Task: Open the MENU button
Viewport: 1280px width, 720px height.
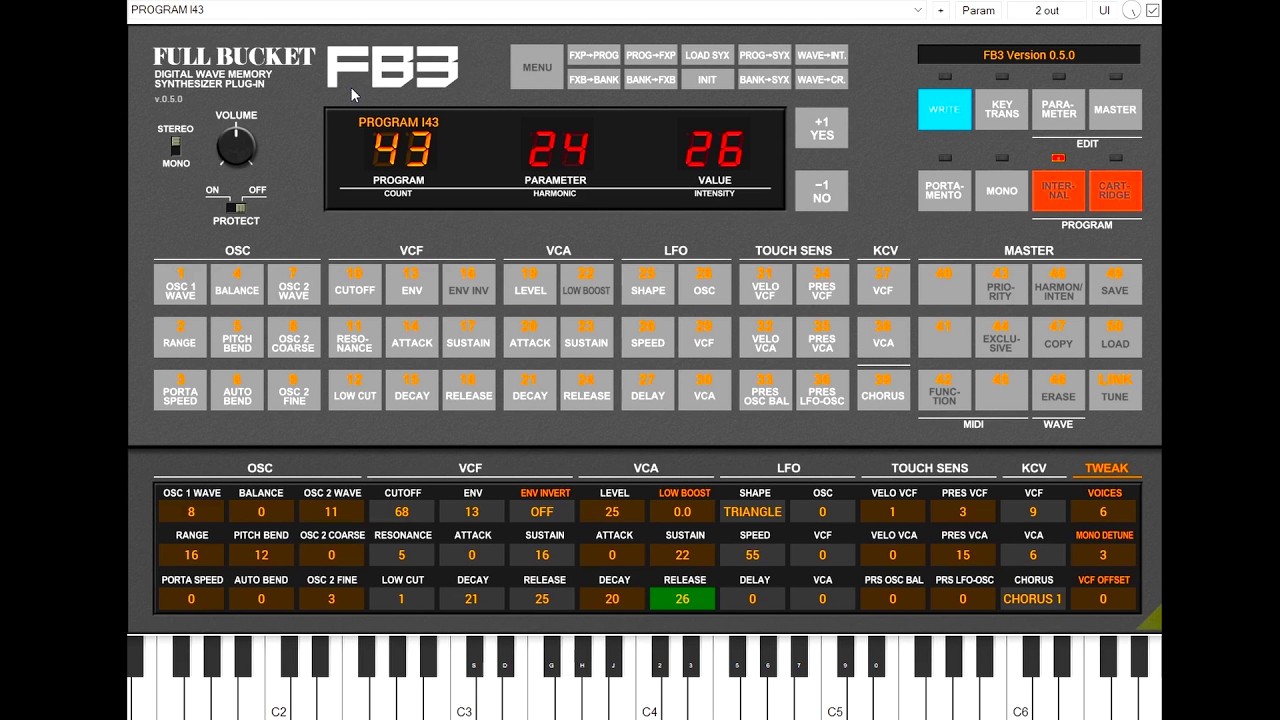Action: (537, 67)
